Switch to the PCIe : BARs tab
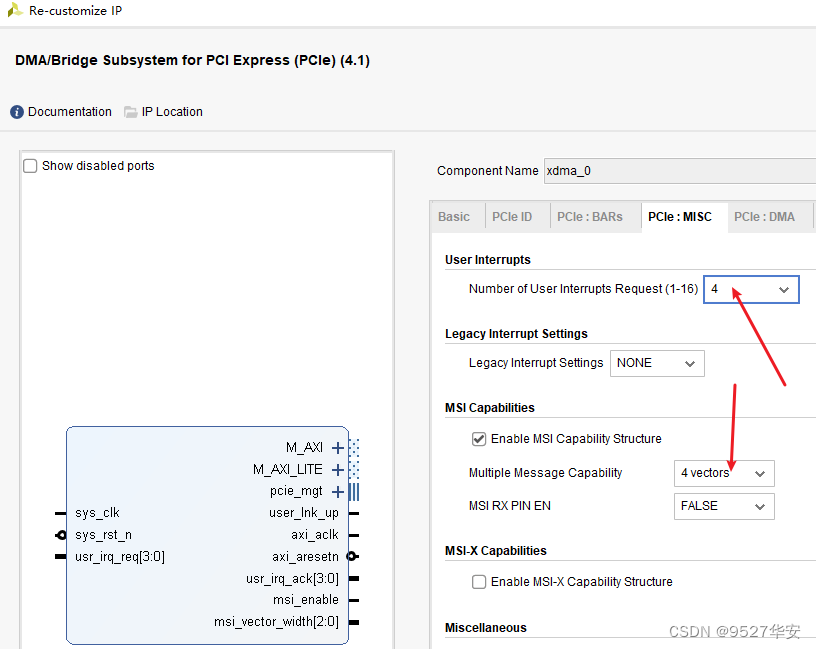The width and height of the screenshot is (816, 649). tap(590, 217)
